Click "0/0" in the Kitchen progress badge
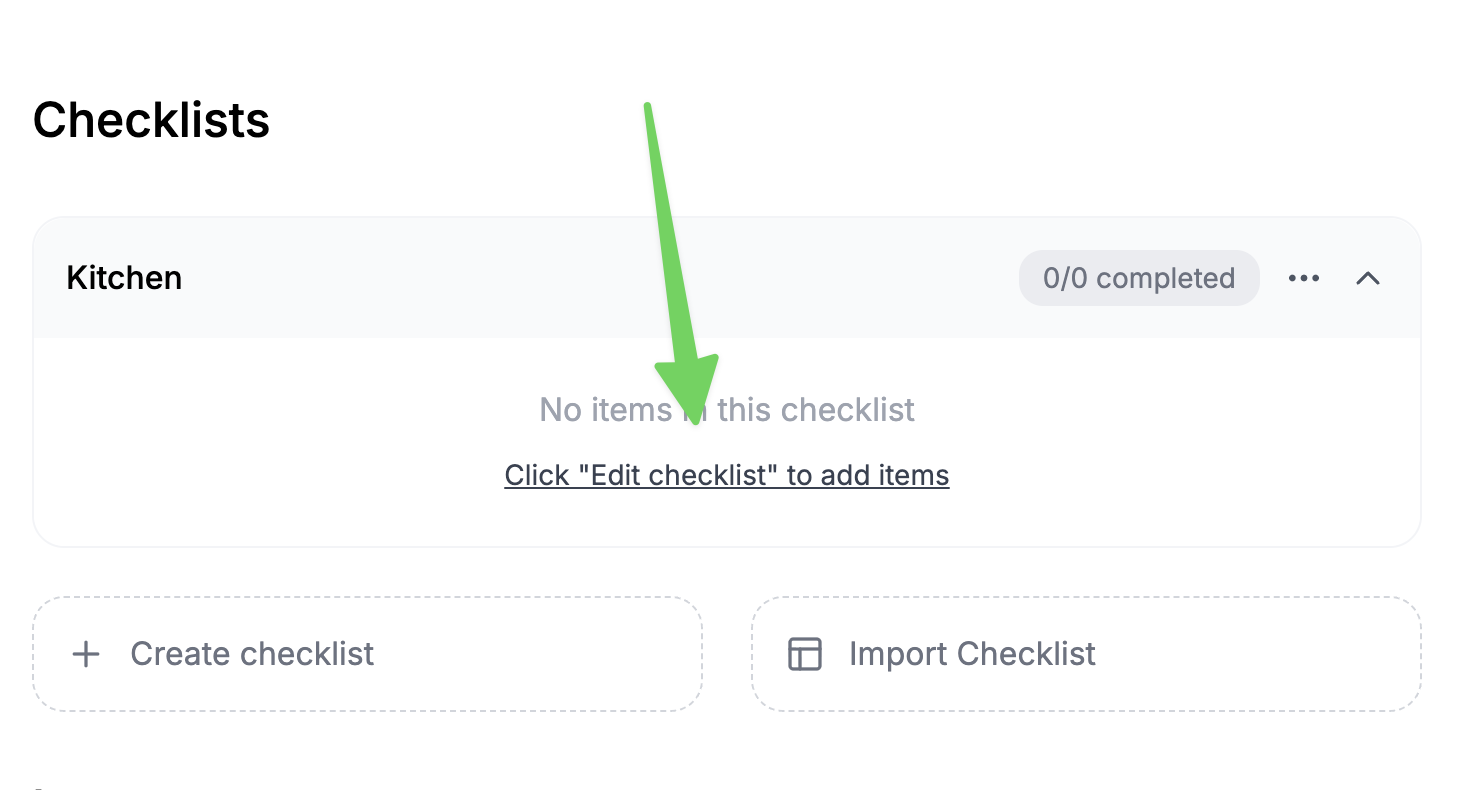The height and width of the screenshot is (790, 1470). pyautogui.click(x=1065, y=278)
